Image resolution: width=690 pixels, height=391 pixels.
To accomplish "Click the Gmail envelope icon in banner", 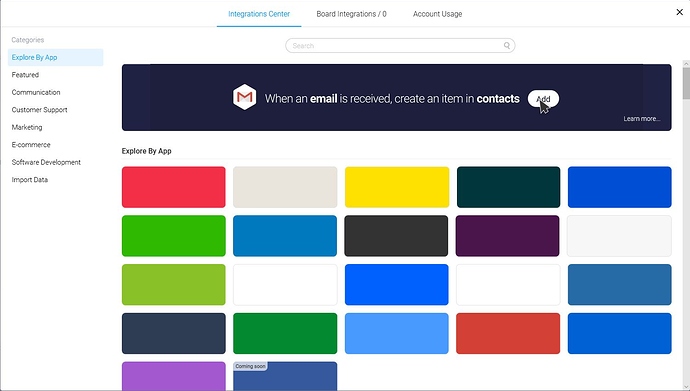I will click(244, 97).
